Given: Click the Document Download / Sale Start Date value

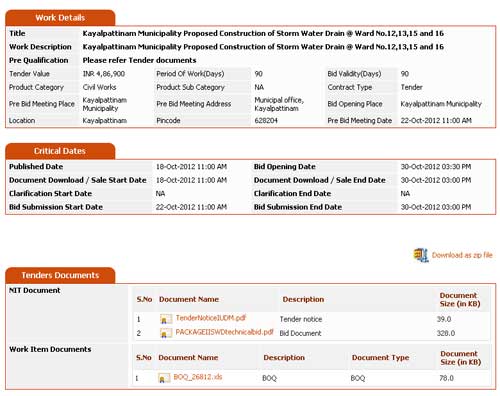Looking at the screenshot, I should point(191,180).
